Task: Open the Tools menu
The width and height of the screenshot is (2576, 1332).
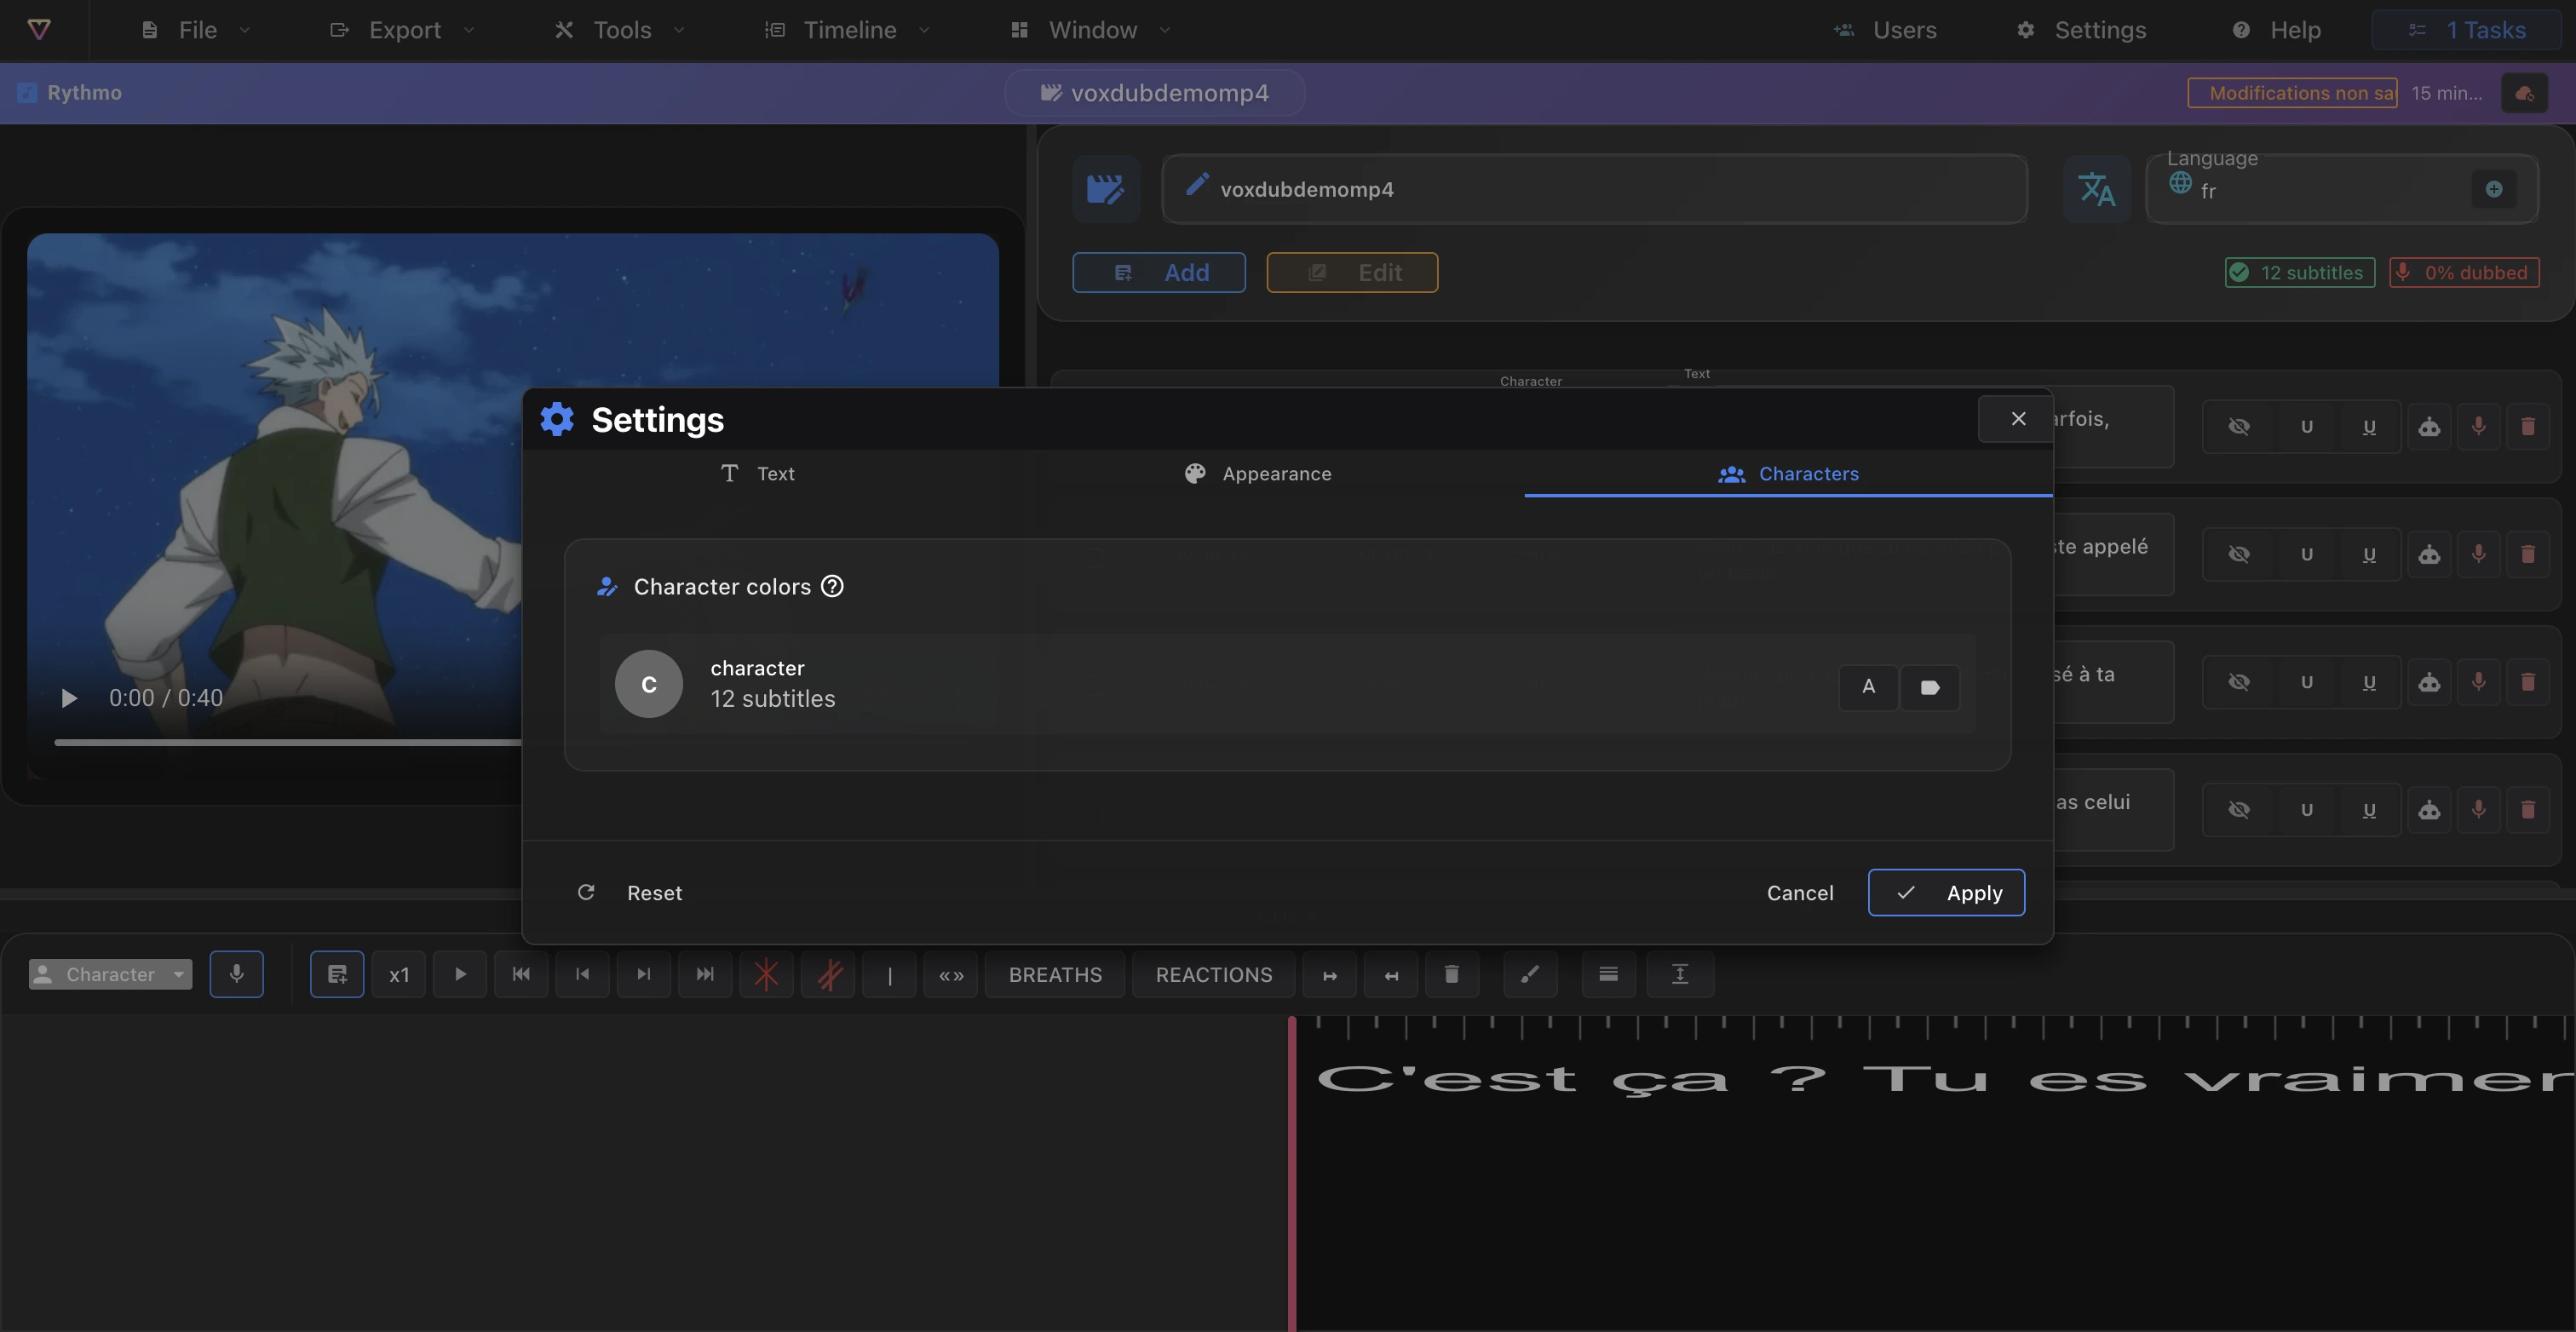Action: pyautogui.click(x=620, y=30)
